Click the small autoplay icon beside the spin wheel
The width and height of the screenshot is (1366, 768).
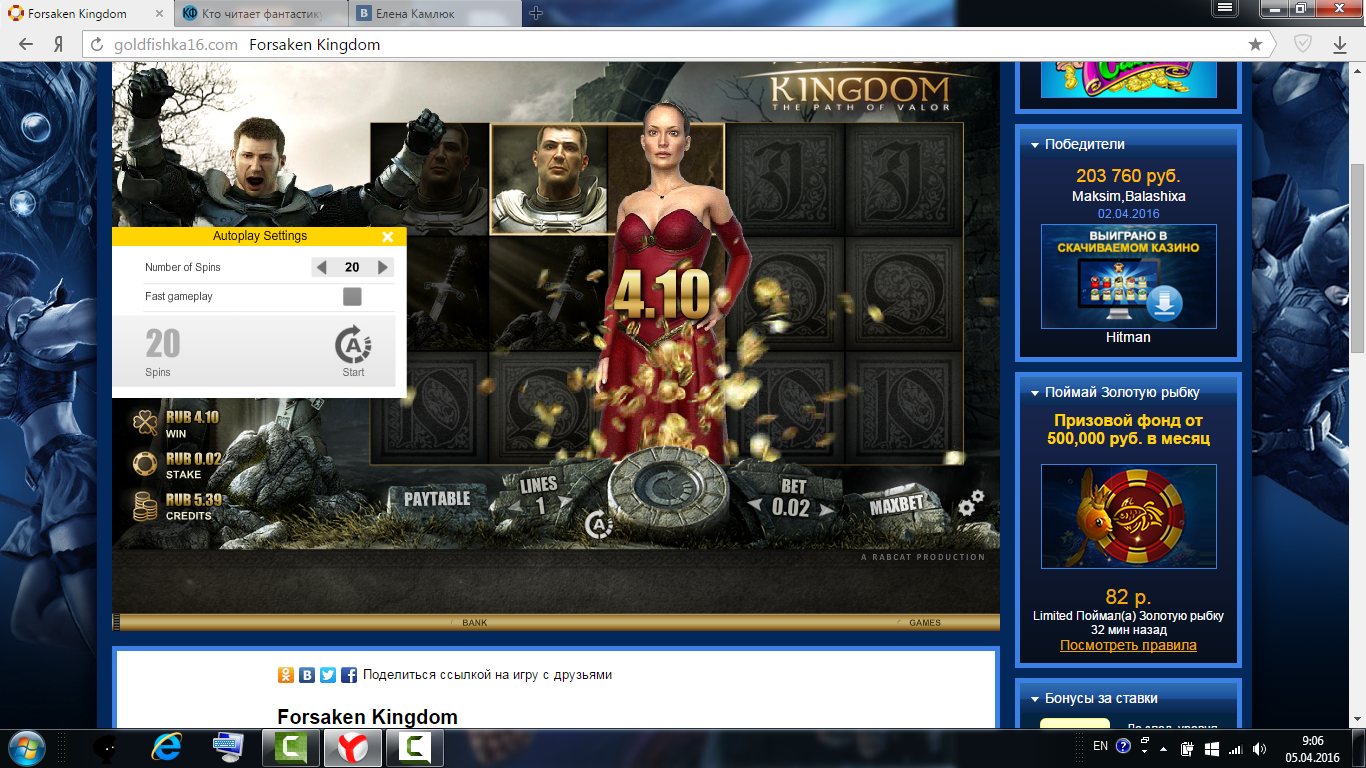point(597,522)
